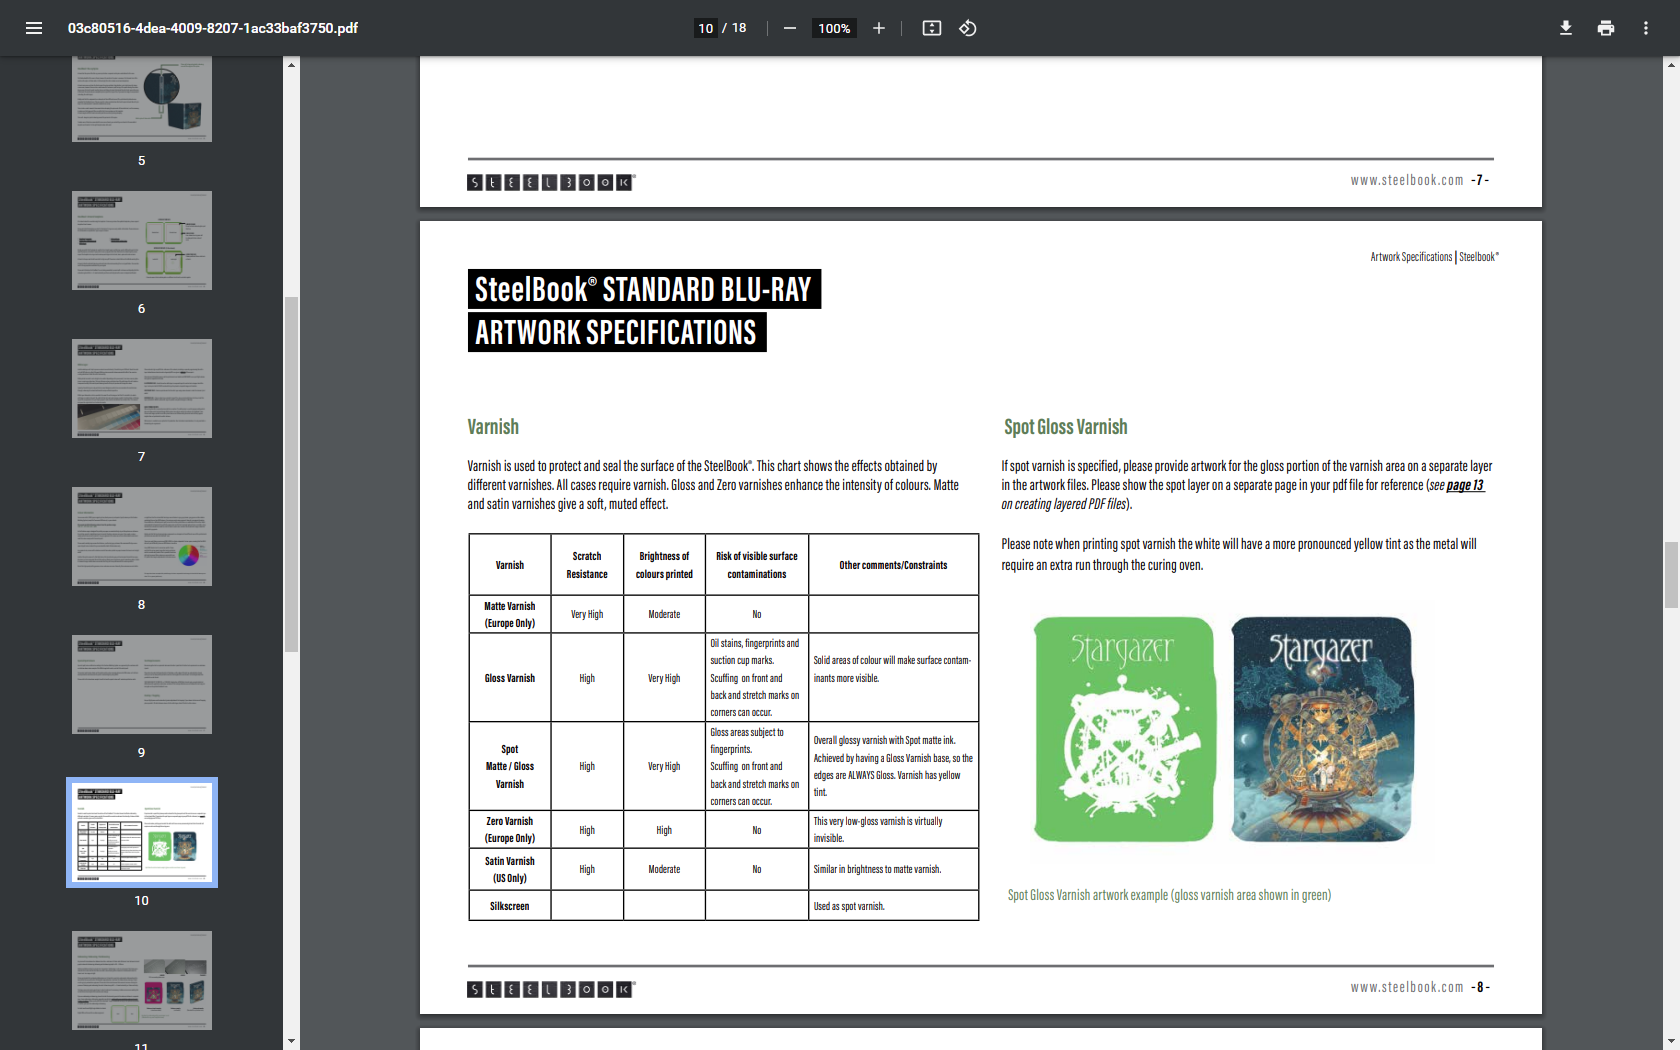Click the green Stargazer spot varnish image

1123,729
